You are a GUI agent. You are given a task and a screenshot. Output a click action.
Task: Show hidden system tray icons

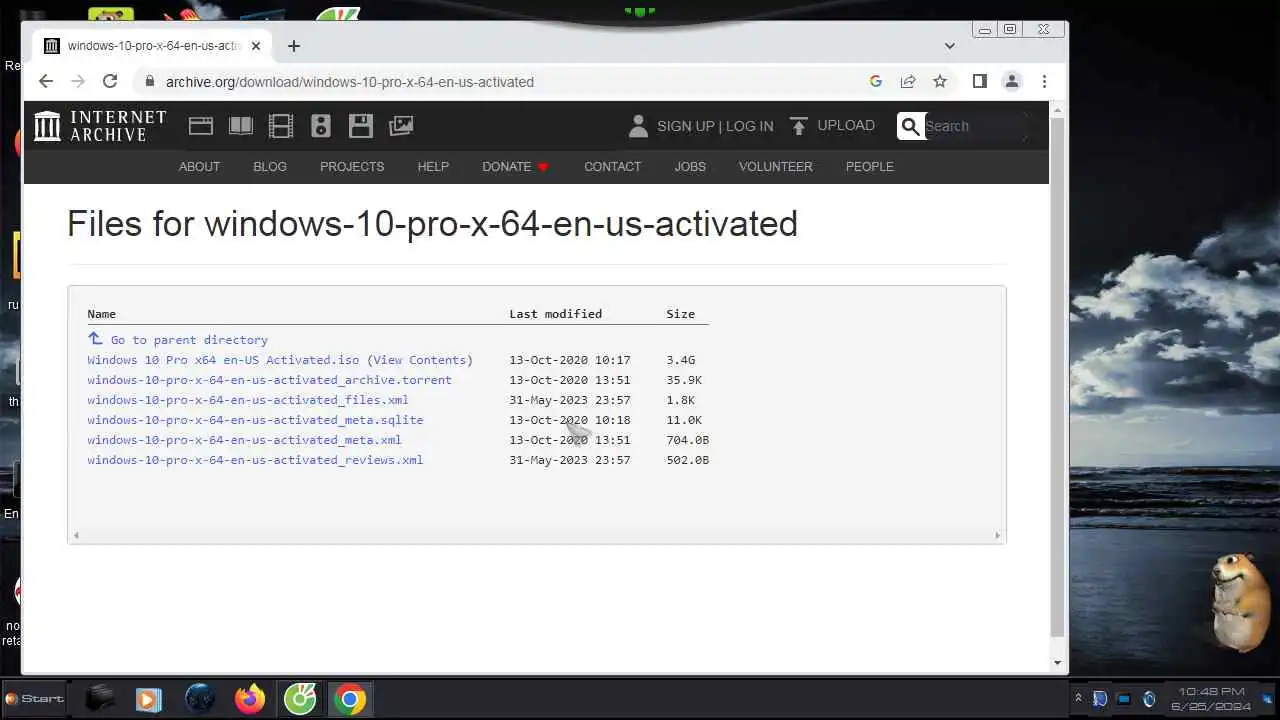pyautogui.click(x=1078, y=698)
